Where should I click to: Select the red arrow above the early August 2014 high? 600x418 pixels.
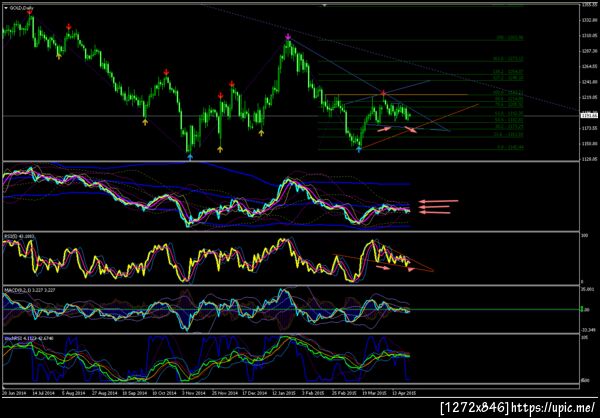[x=68, y=26]
